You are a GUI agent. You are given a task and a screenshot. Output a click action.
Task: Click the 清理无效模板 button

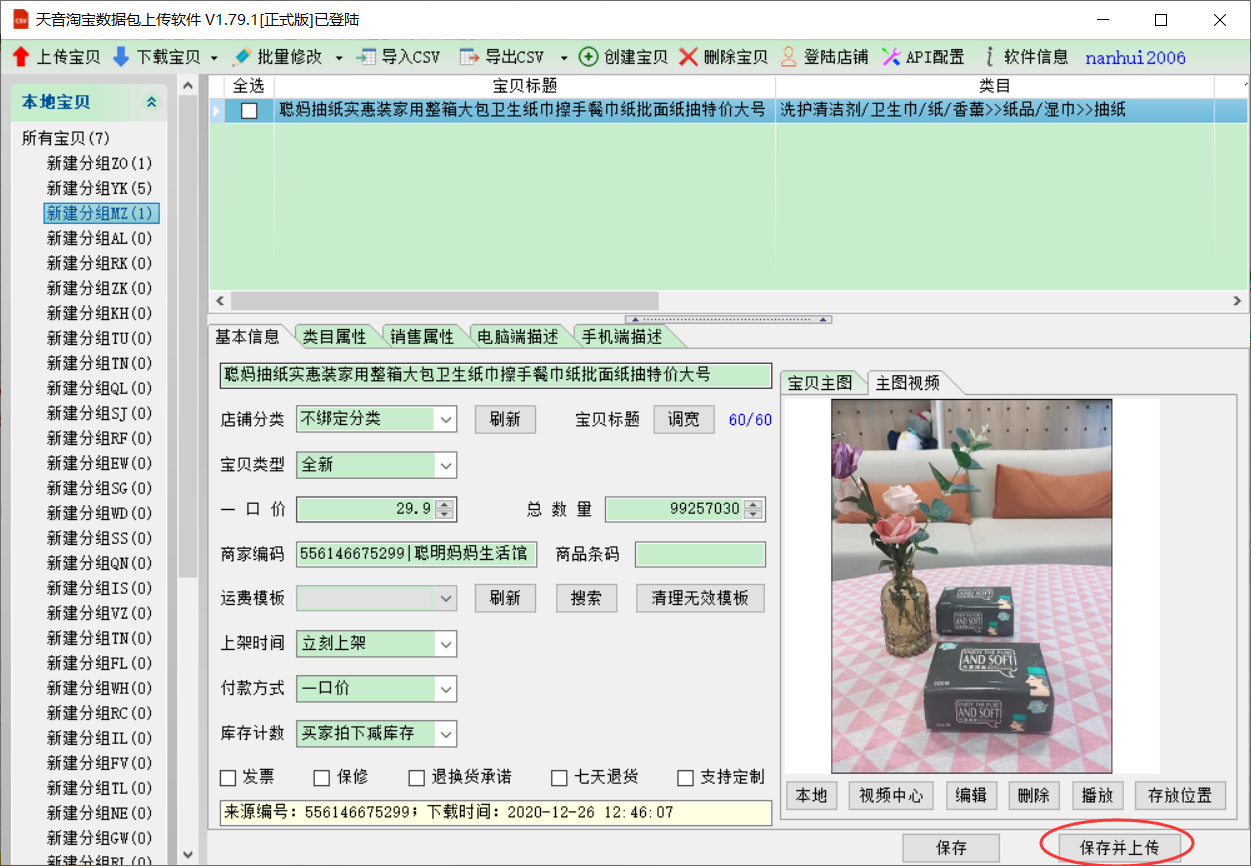coord(700,598)
